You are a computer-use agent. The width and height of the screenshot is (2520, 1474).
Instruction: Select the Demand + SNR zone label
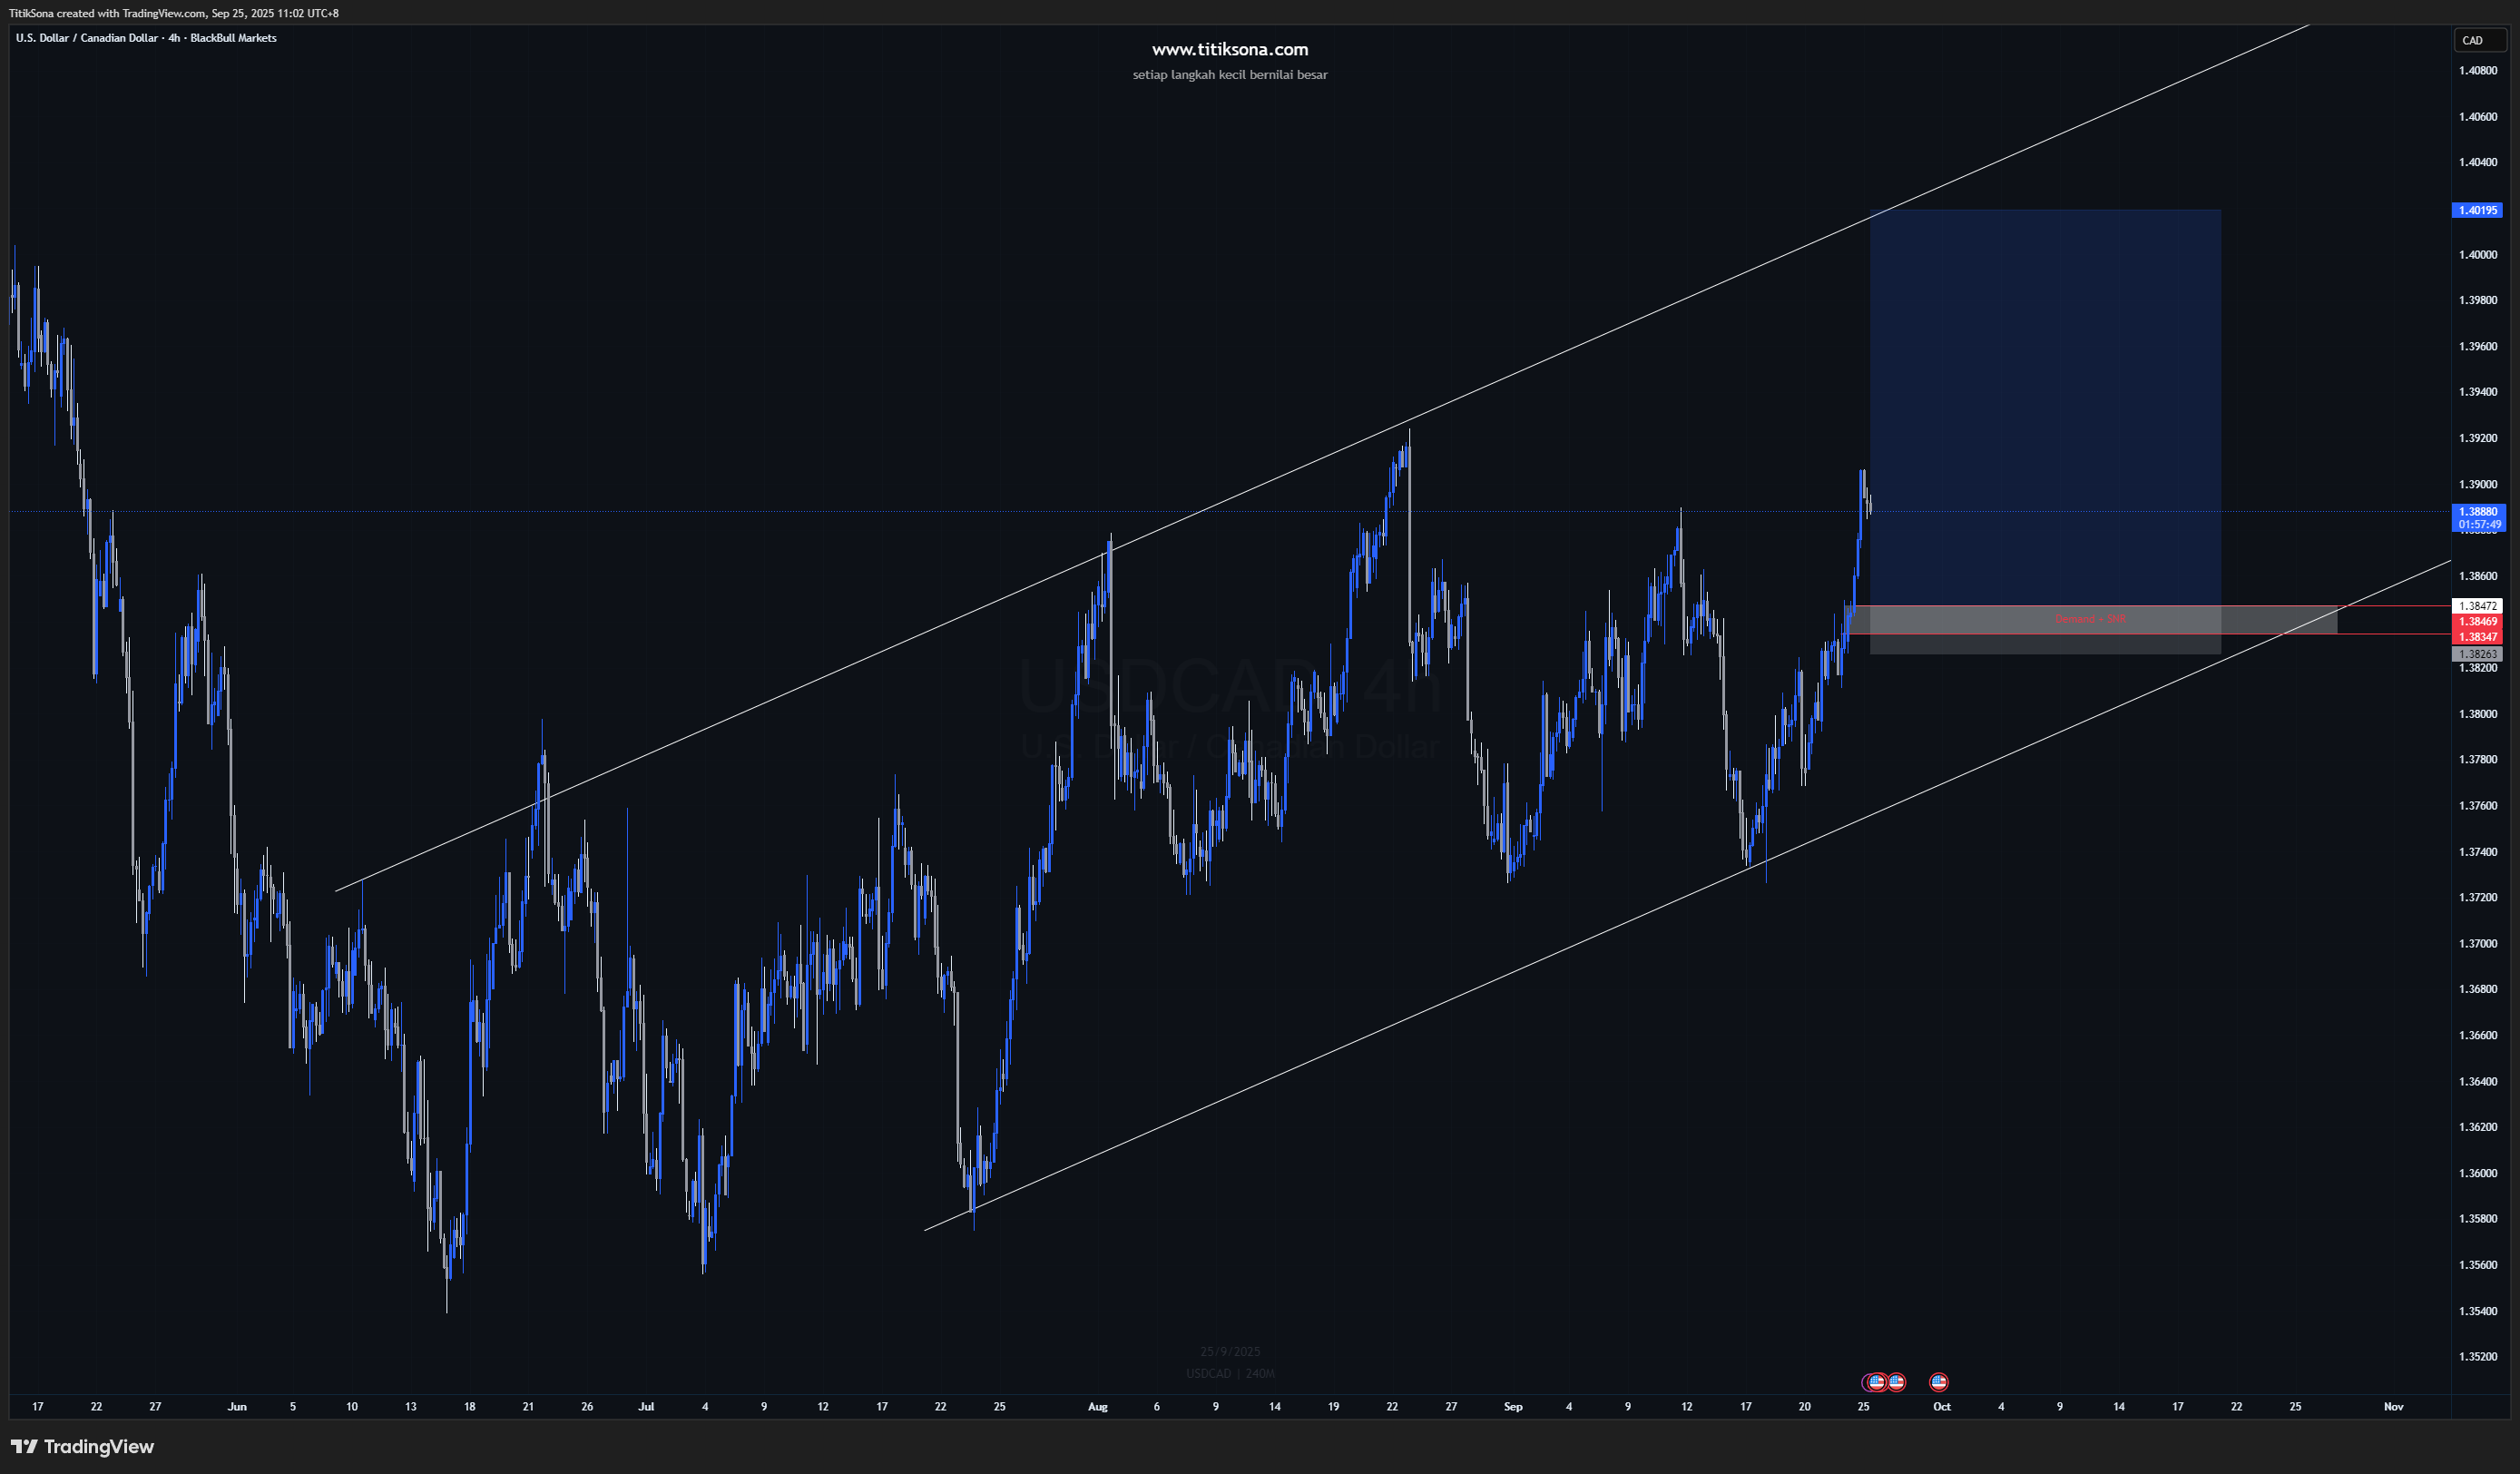click(x=2090, y=620)
